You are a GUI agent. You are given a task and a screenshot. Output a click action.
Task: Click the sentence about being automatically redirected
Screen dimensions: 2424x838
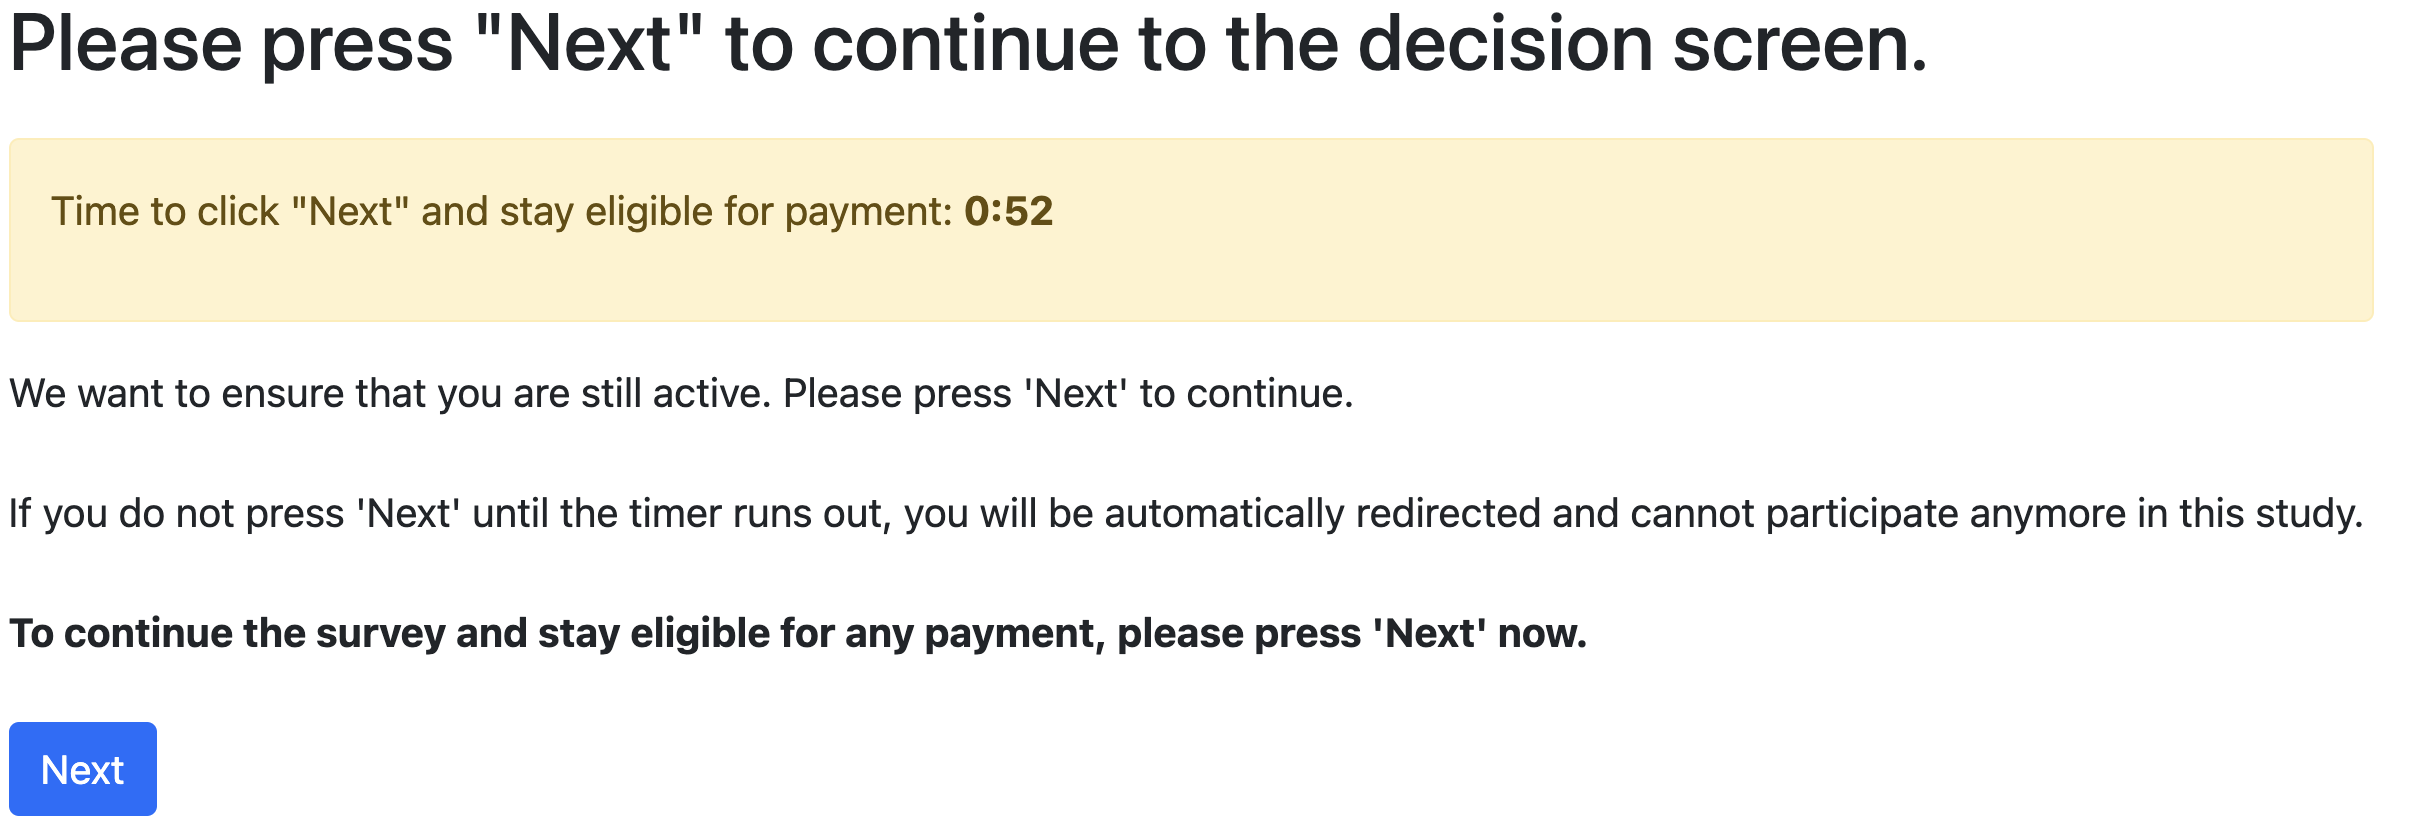pyautogui.click(x=1185, y=514)
